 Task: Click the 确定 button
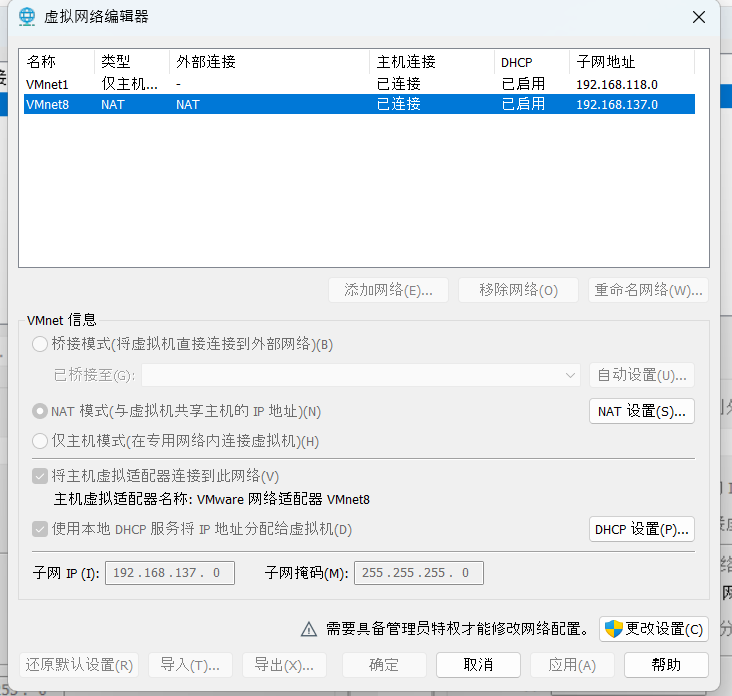pyautogui.click(x=384, y=665)
